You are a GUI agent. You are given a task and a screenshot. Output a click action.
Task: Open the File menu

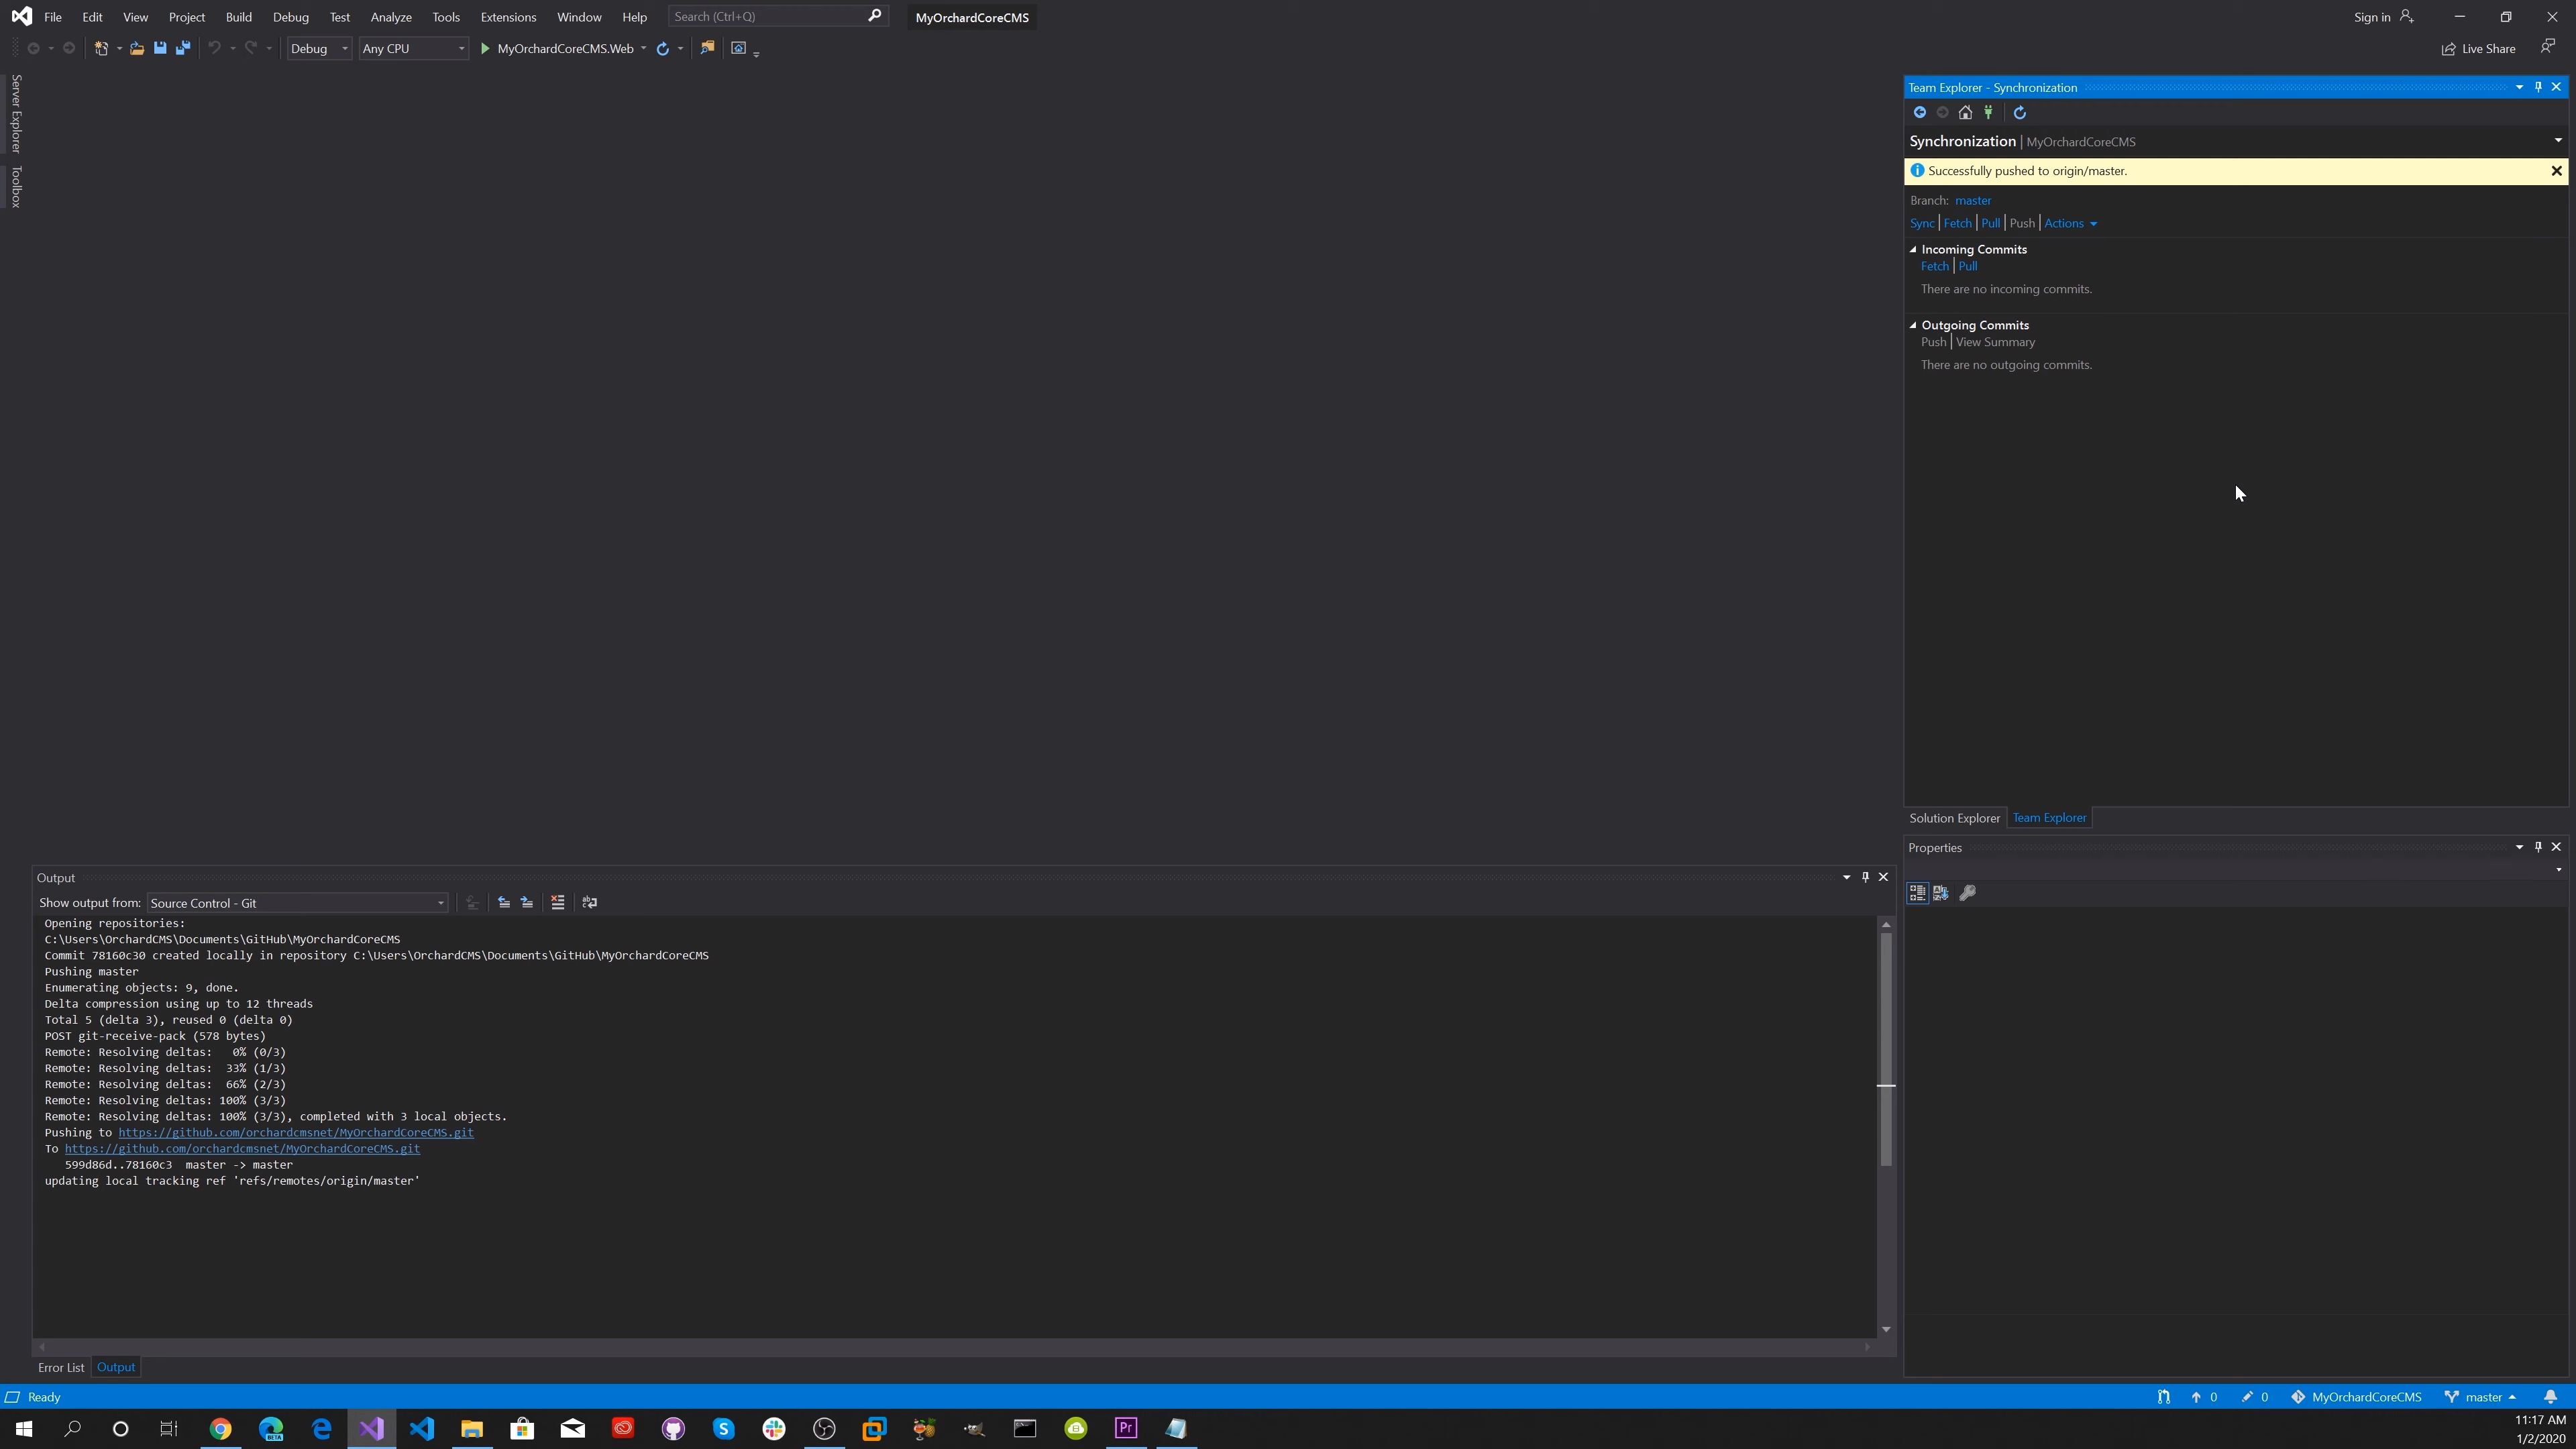(53, 17)
